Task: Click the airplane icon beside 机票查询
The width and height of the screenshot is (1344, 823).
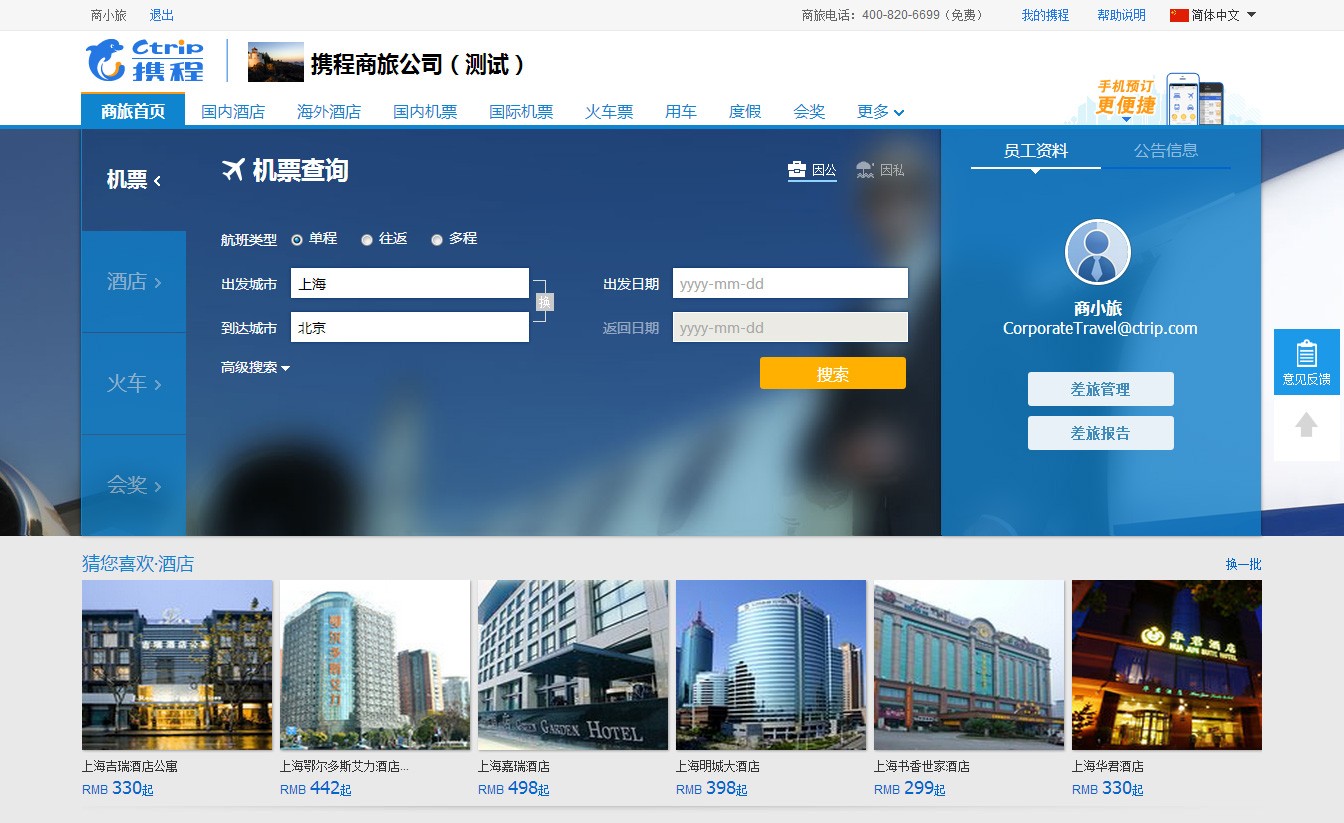Action: click(x=233, y=170)
